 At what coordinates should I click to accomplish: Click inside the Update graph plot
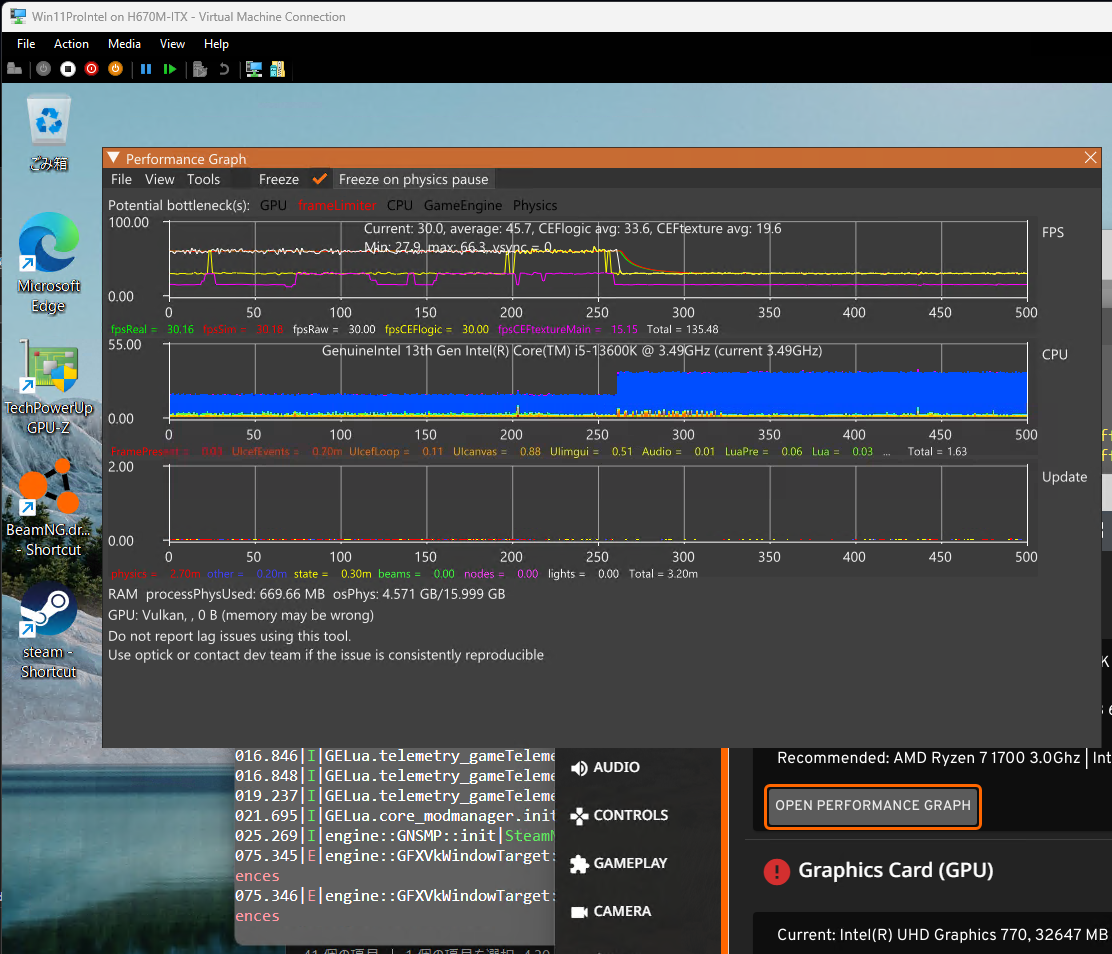598,504
